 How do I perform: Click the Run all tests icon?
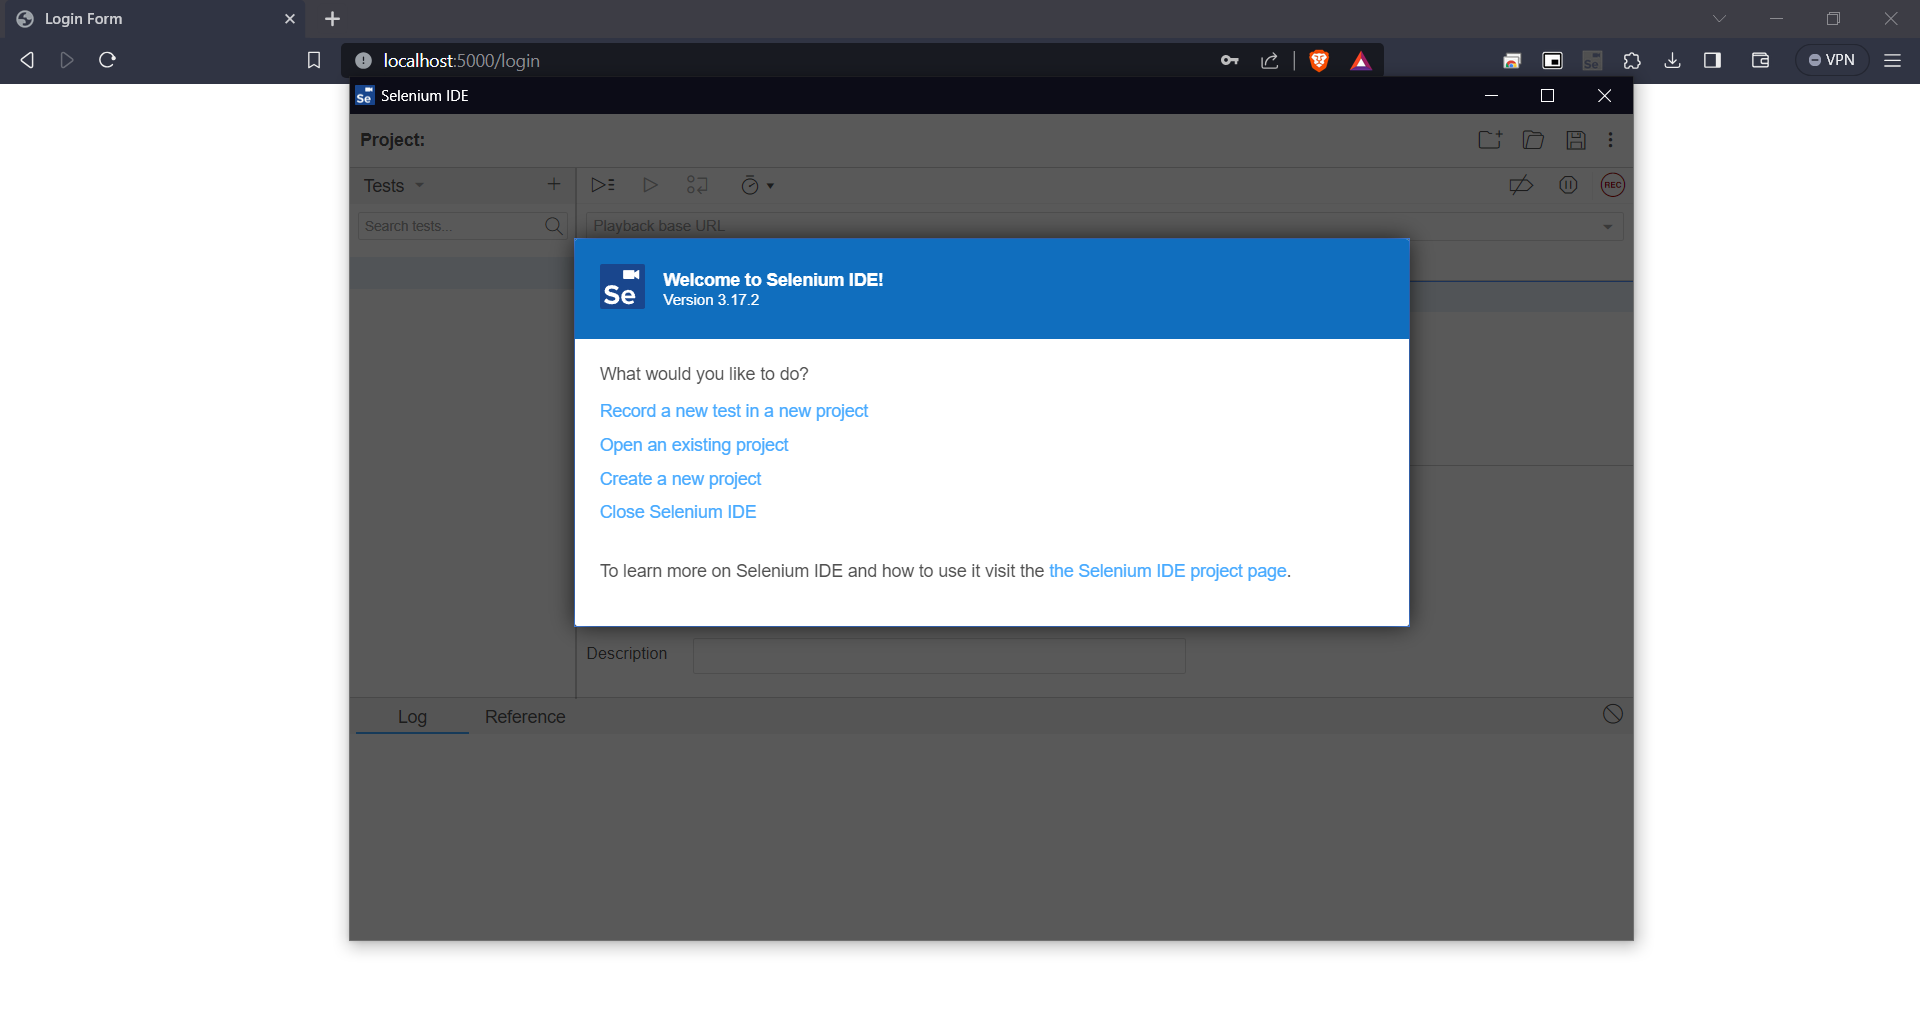coord(602,185)
